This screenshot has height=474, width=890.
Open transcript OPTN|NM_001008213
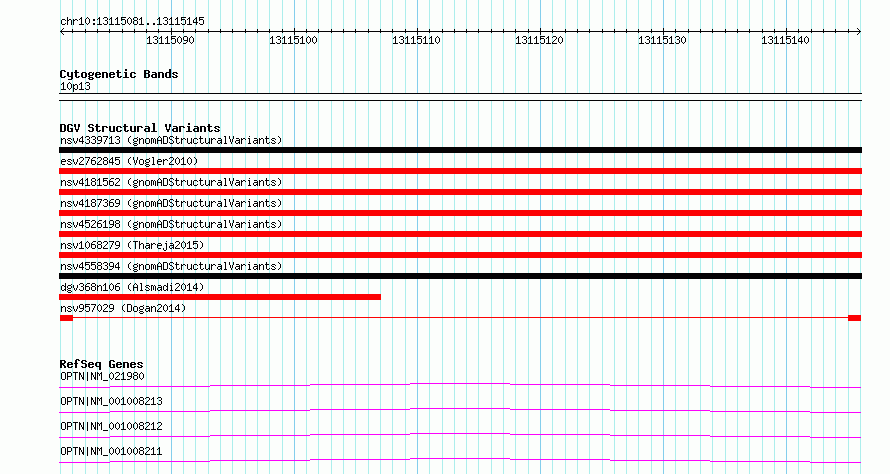click(111, 401)
